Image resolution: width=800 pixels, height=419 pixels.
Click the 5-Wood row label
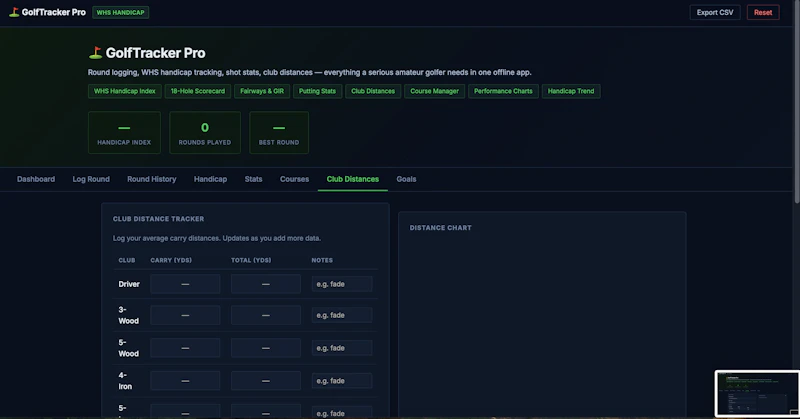[x=129, y=348]
